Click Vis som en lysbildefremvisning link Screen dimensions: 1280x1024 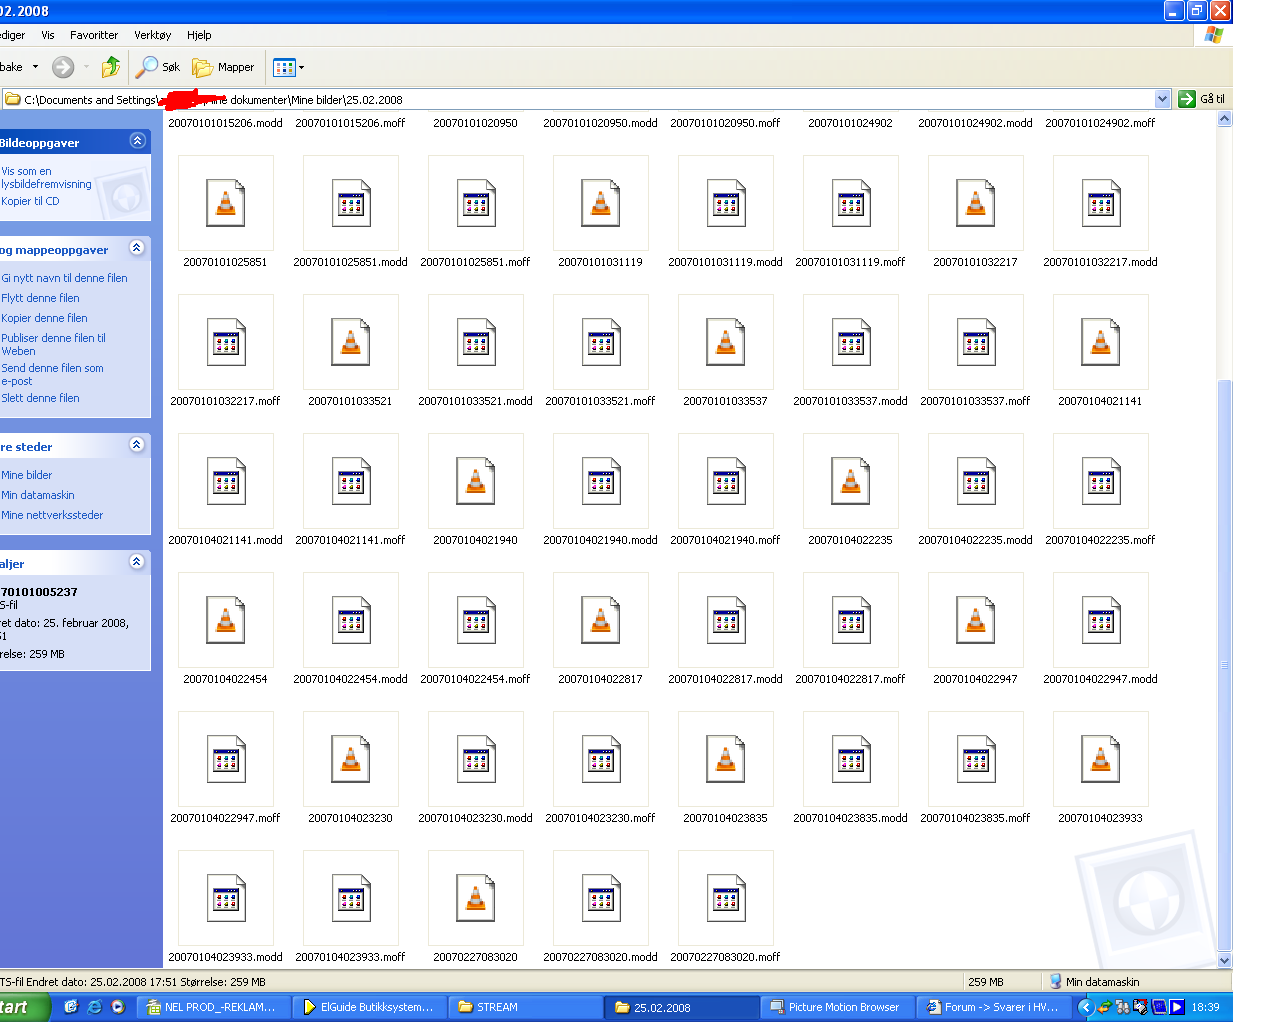click(x=46, y=178)
